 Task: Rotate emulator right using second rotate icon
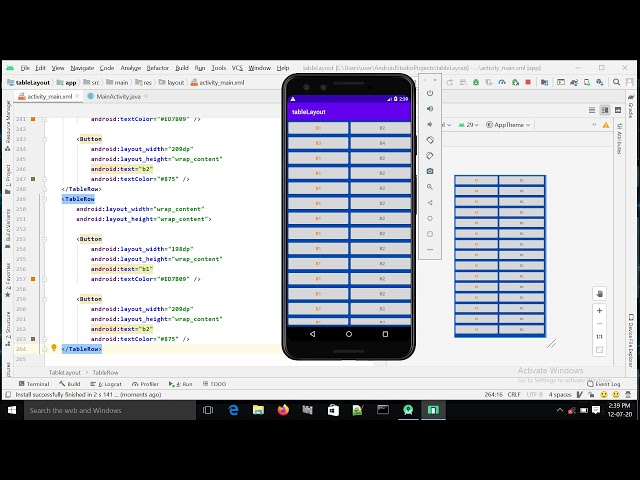[430, 156]
